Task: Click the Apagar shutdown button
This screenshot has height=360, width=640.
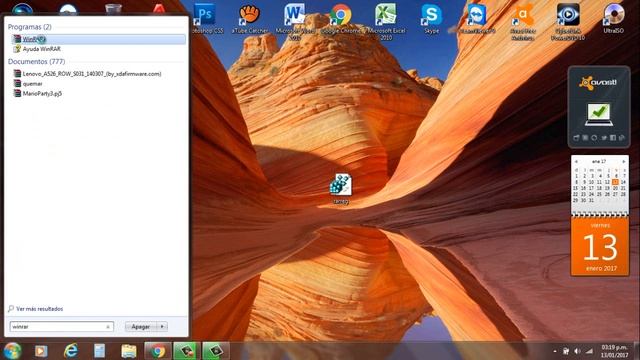Action: pos(141,327)
